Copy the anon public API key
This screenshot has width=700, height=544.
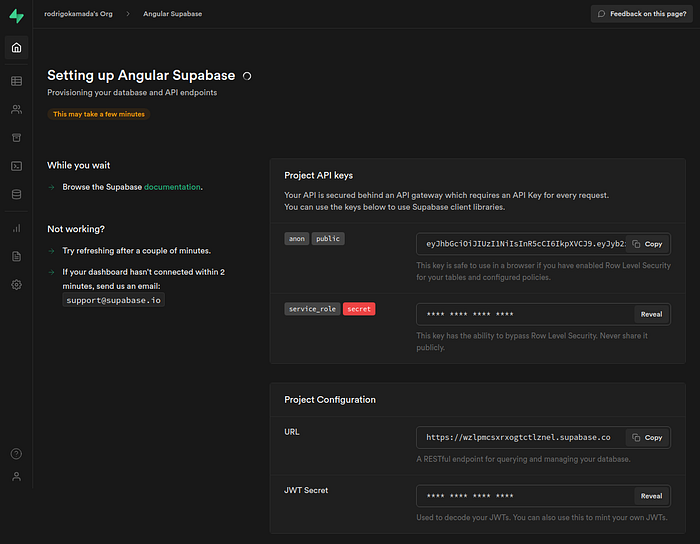(x=648, y=244)
